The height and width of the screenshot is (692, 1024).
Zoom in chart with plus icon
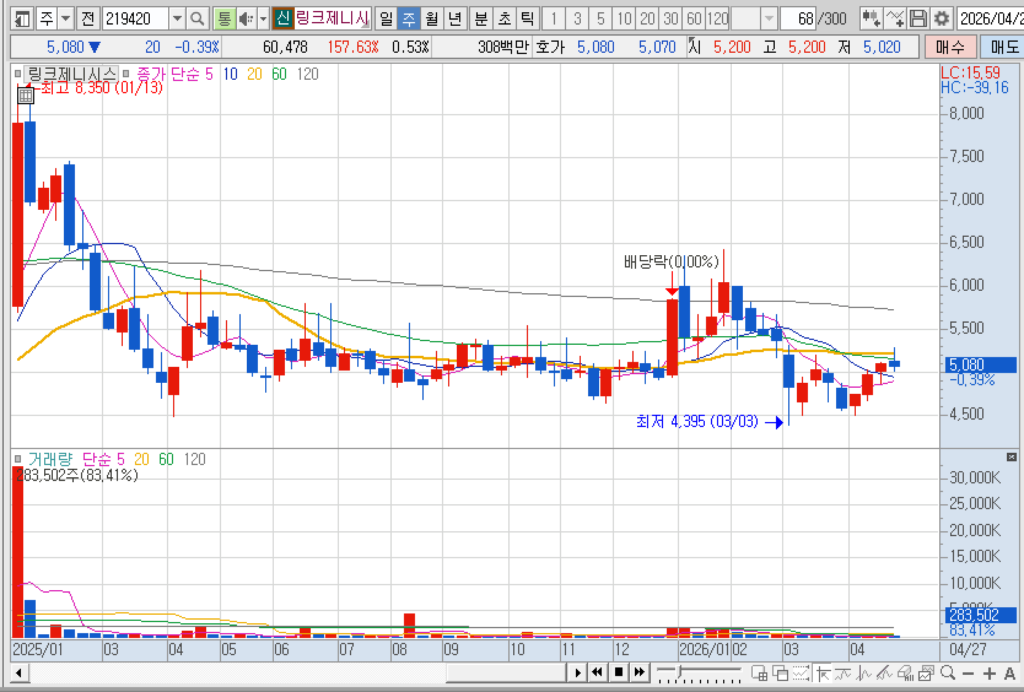tap(989, 673)
